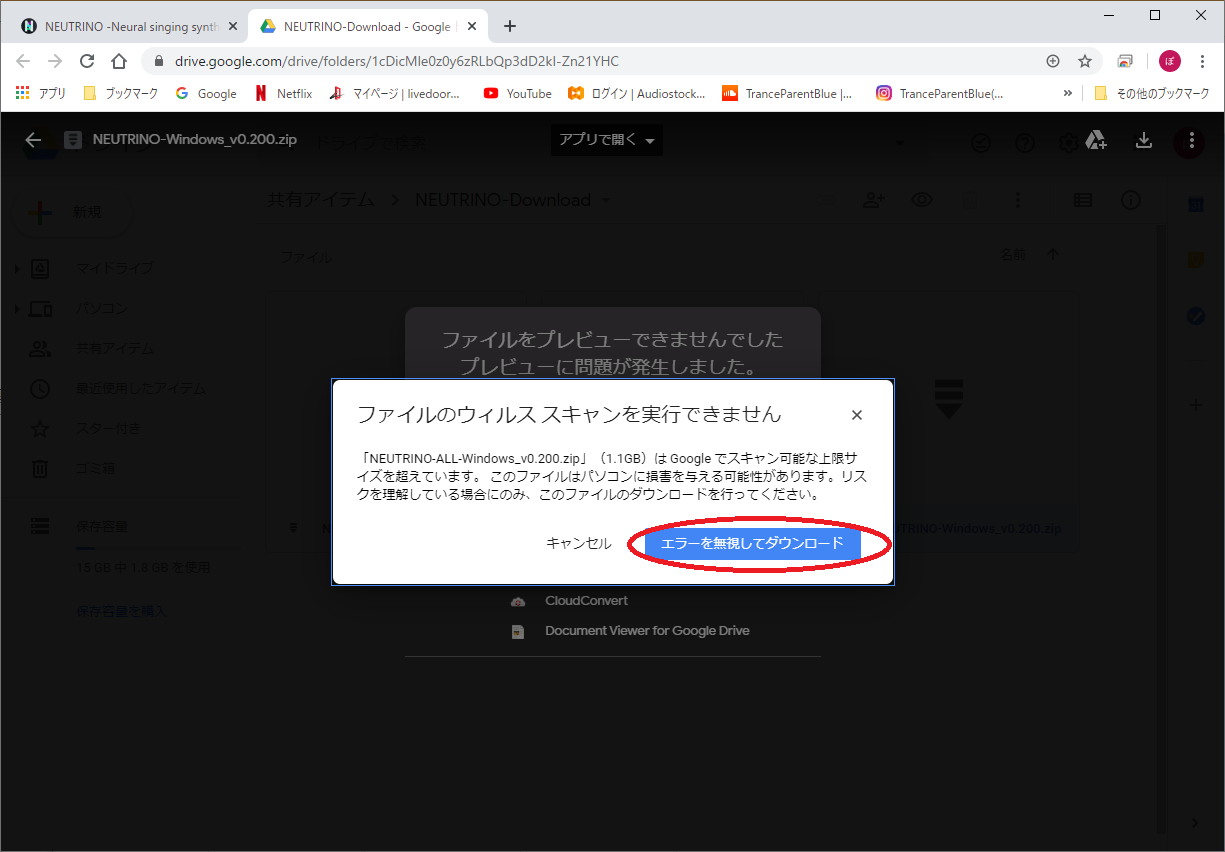Open the Drive help question-mark icon
The image size is (1225, 852).
pos(1025,143)
